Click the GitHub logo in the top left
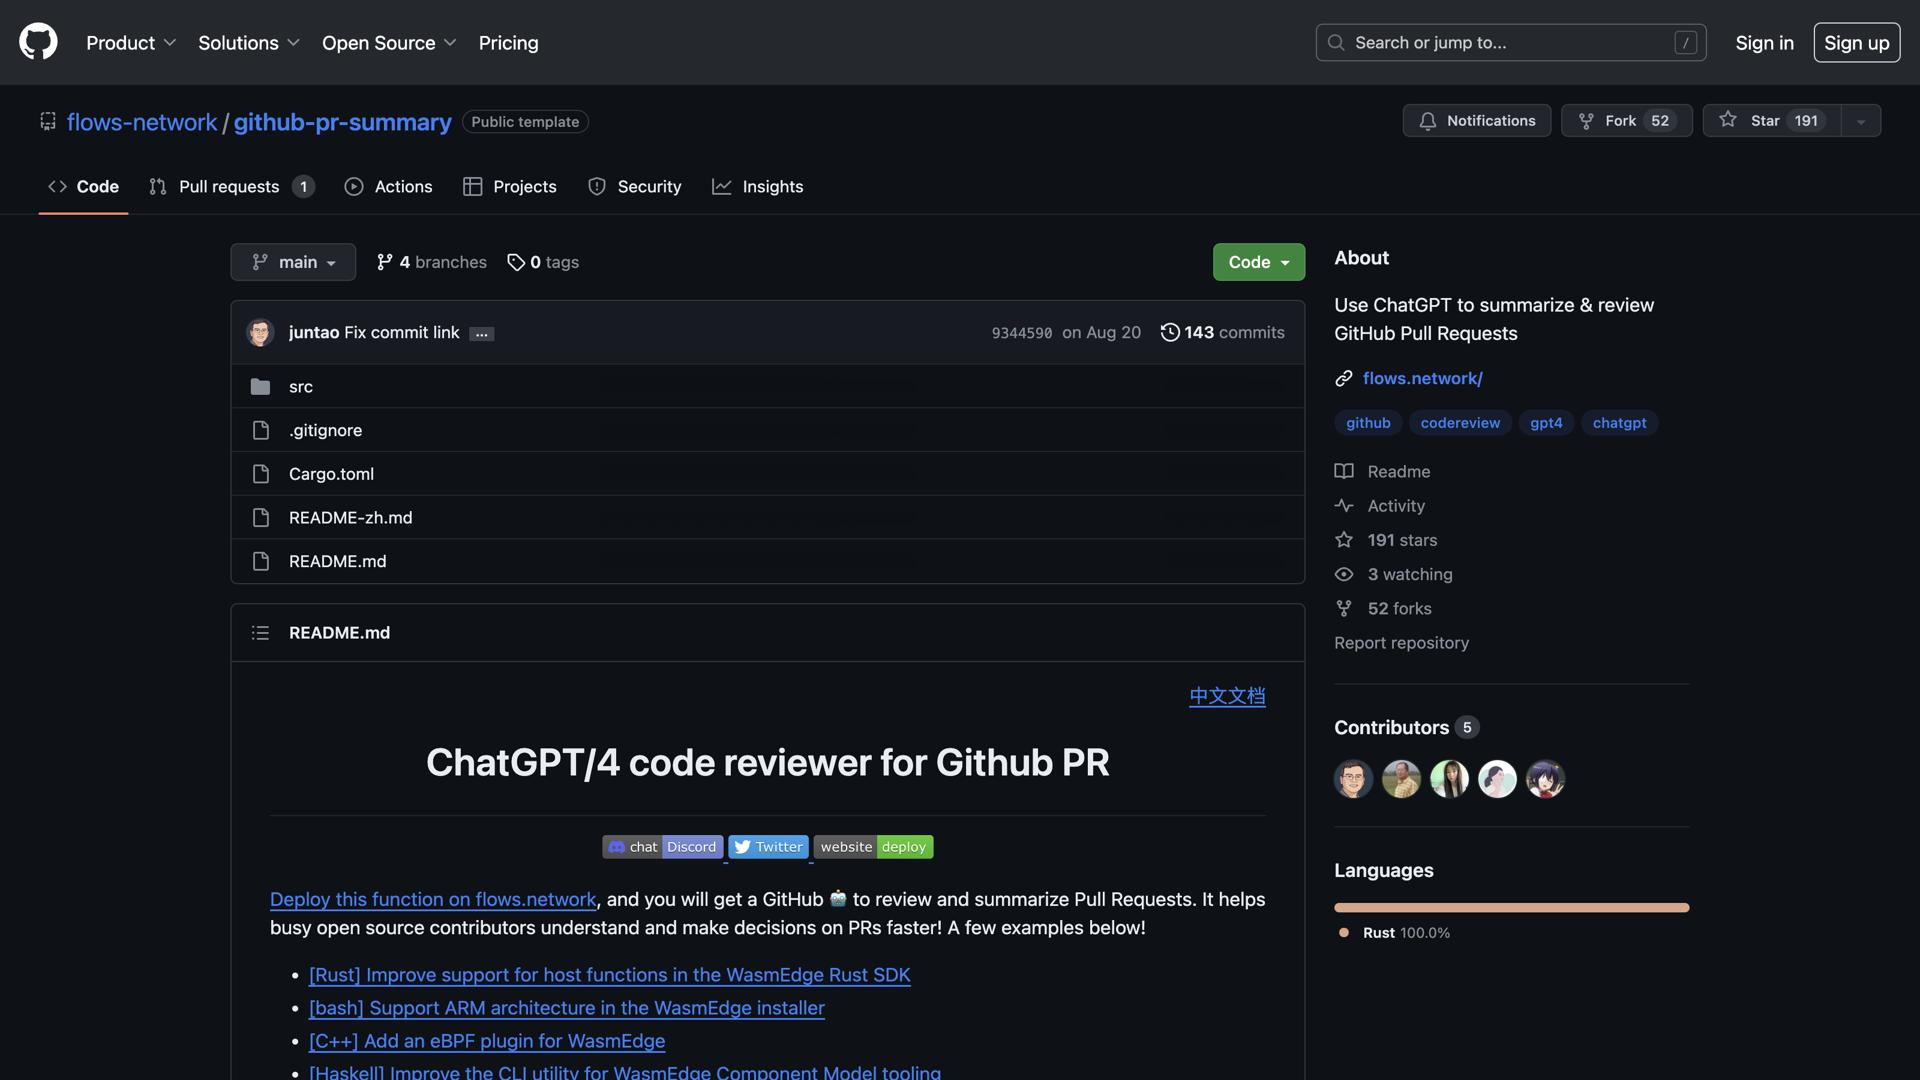1920x1080 pixels. pyautogui.click(x=37, y=42)
